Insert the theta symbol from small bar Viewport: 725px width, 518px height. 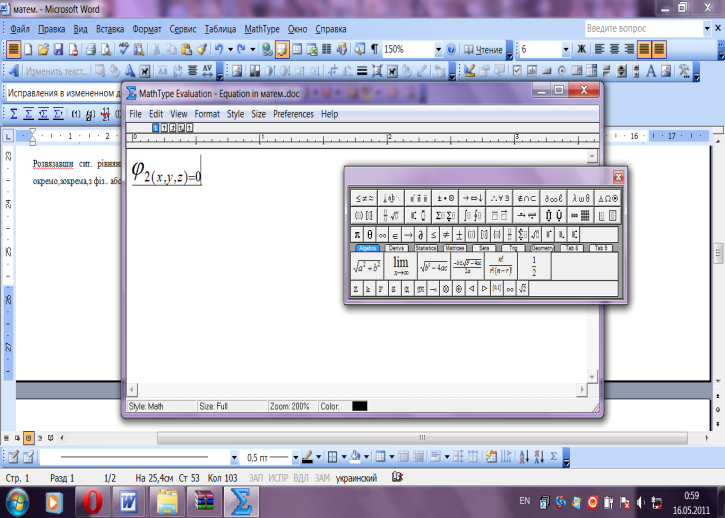click(369, 234)
